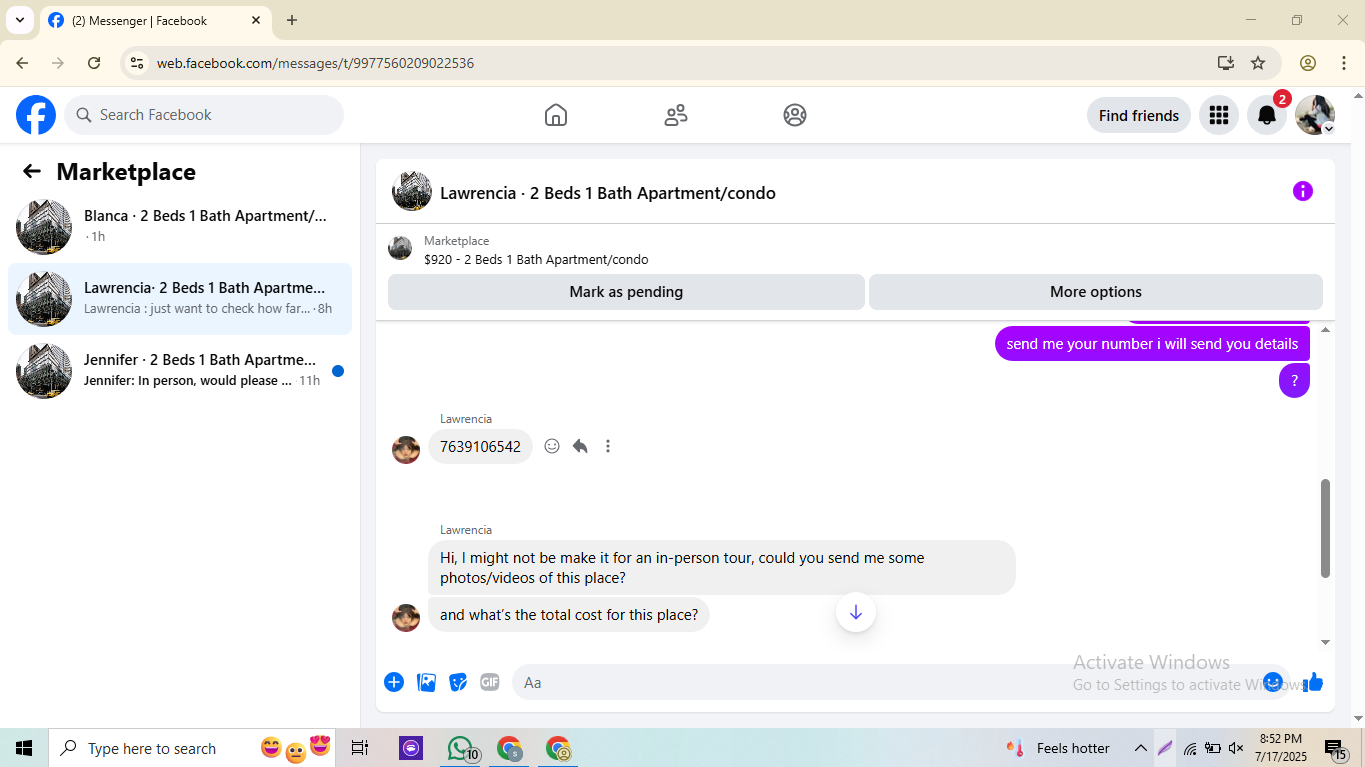Click the Marketplace back arrow

point(32,171)
